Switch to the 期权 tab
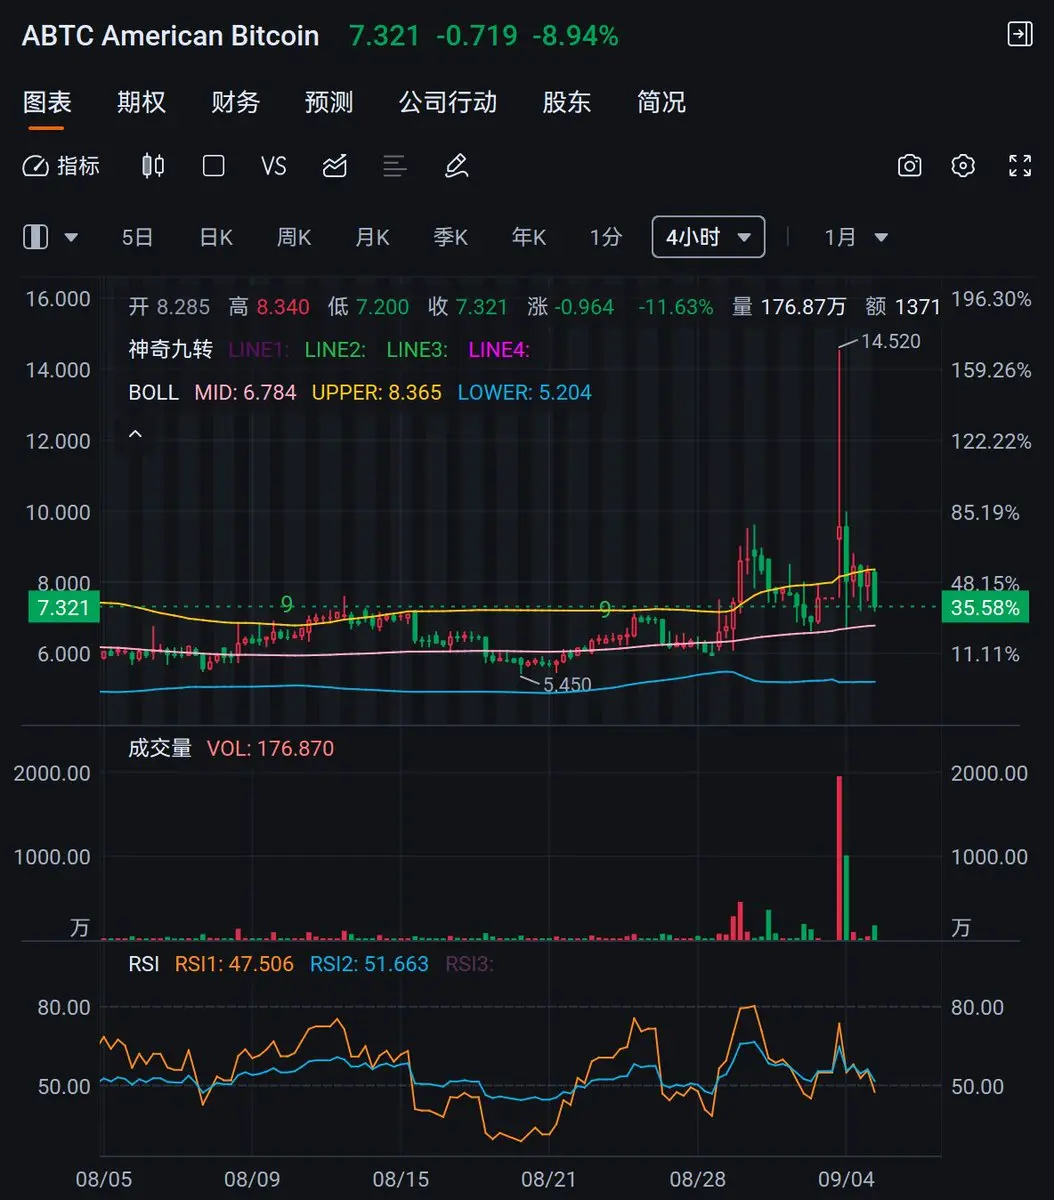1054x1200 pixels. (141, 102)
